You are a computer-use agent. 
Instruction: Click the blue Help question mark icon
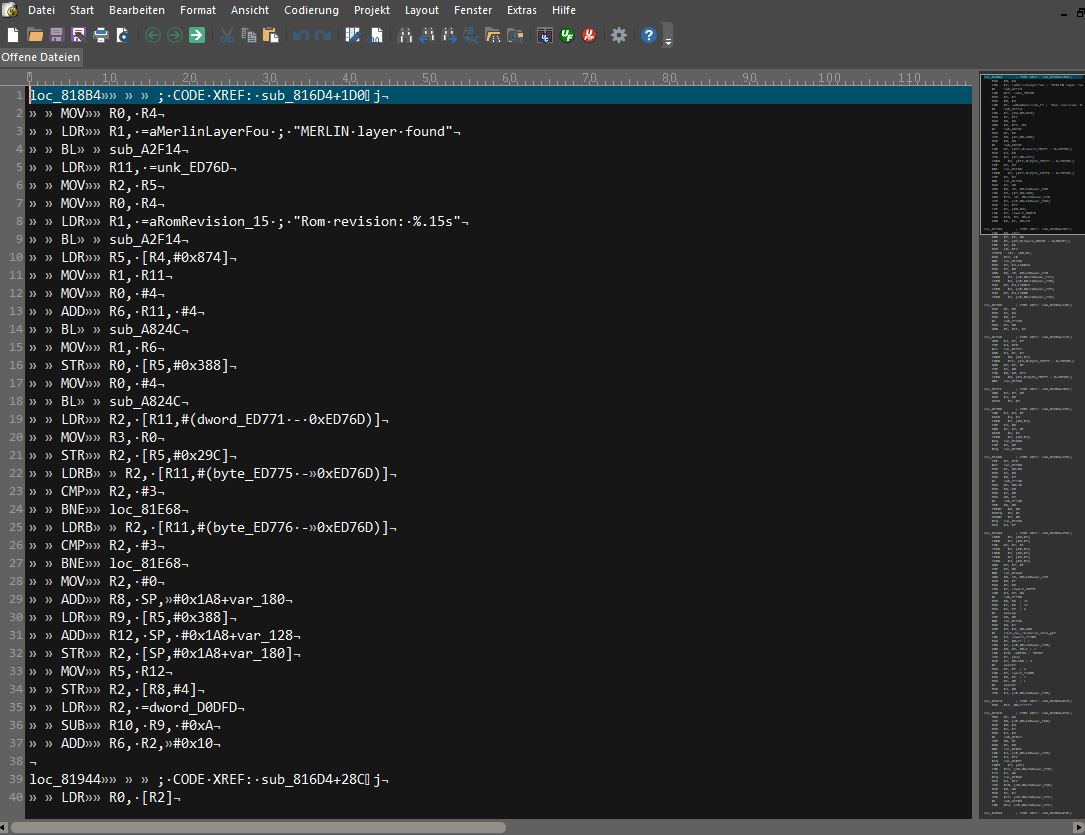point(648,35)
